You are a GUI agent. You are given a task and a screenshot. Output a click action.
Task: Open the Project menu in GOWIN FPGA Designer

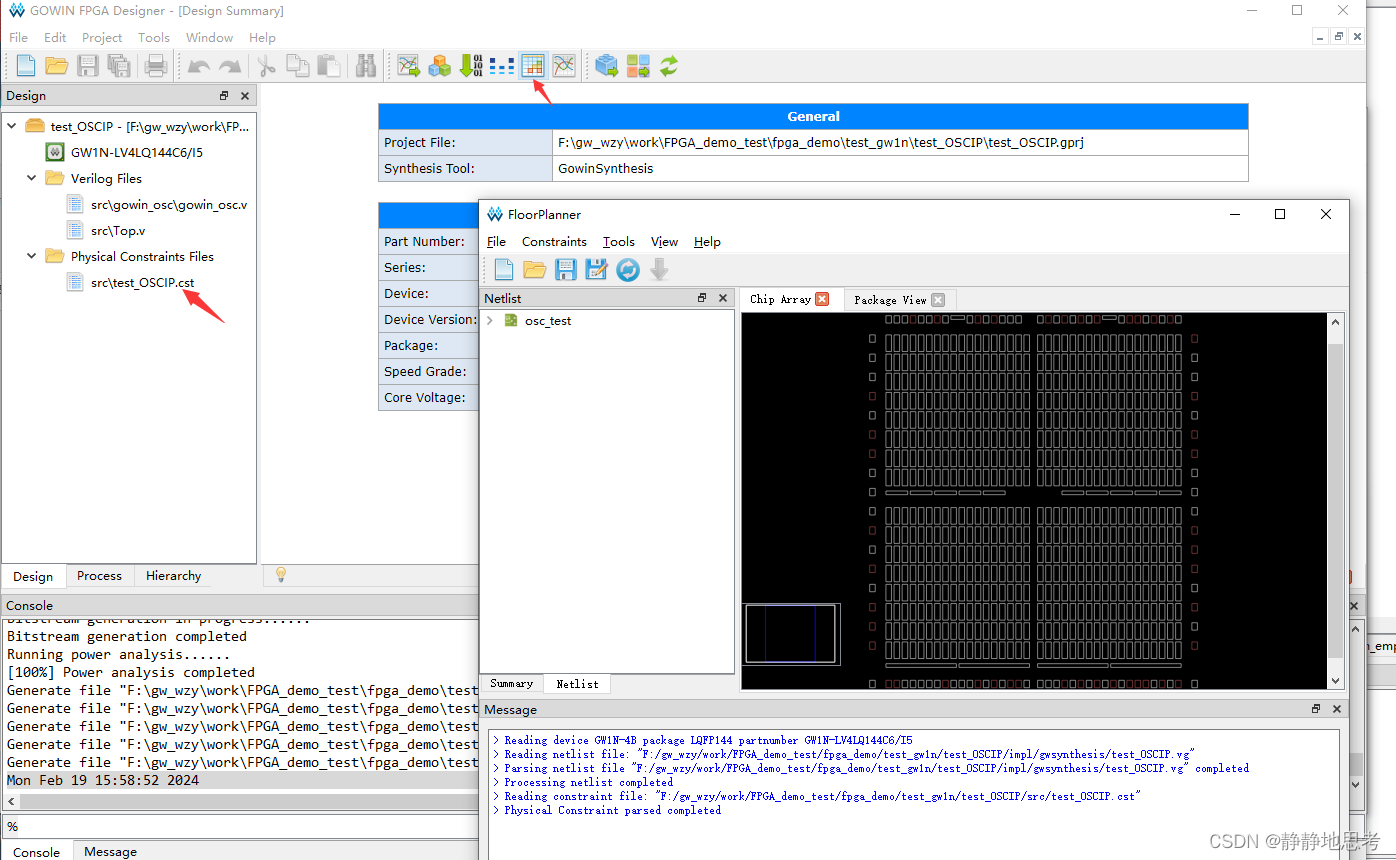click(x=102, y=37)
